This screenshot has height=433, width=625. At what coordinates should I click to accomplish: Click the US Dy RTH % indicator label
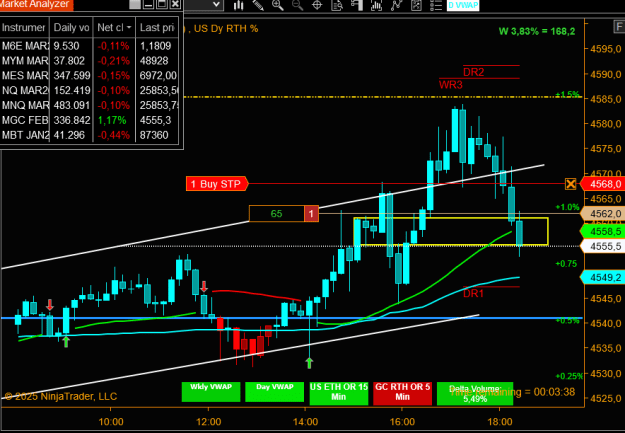(226, 29)
